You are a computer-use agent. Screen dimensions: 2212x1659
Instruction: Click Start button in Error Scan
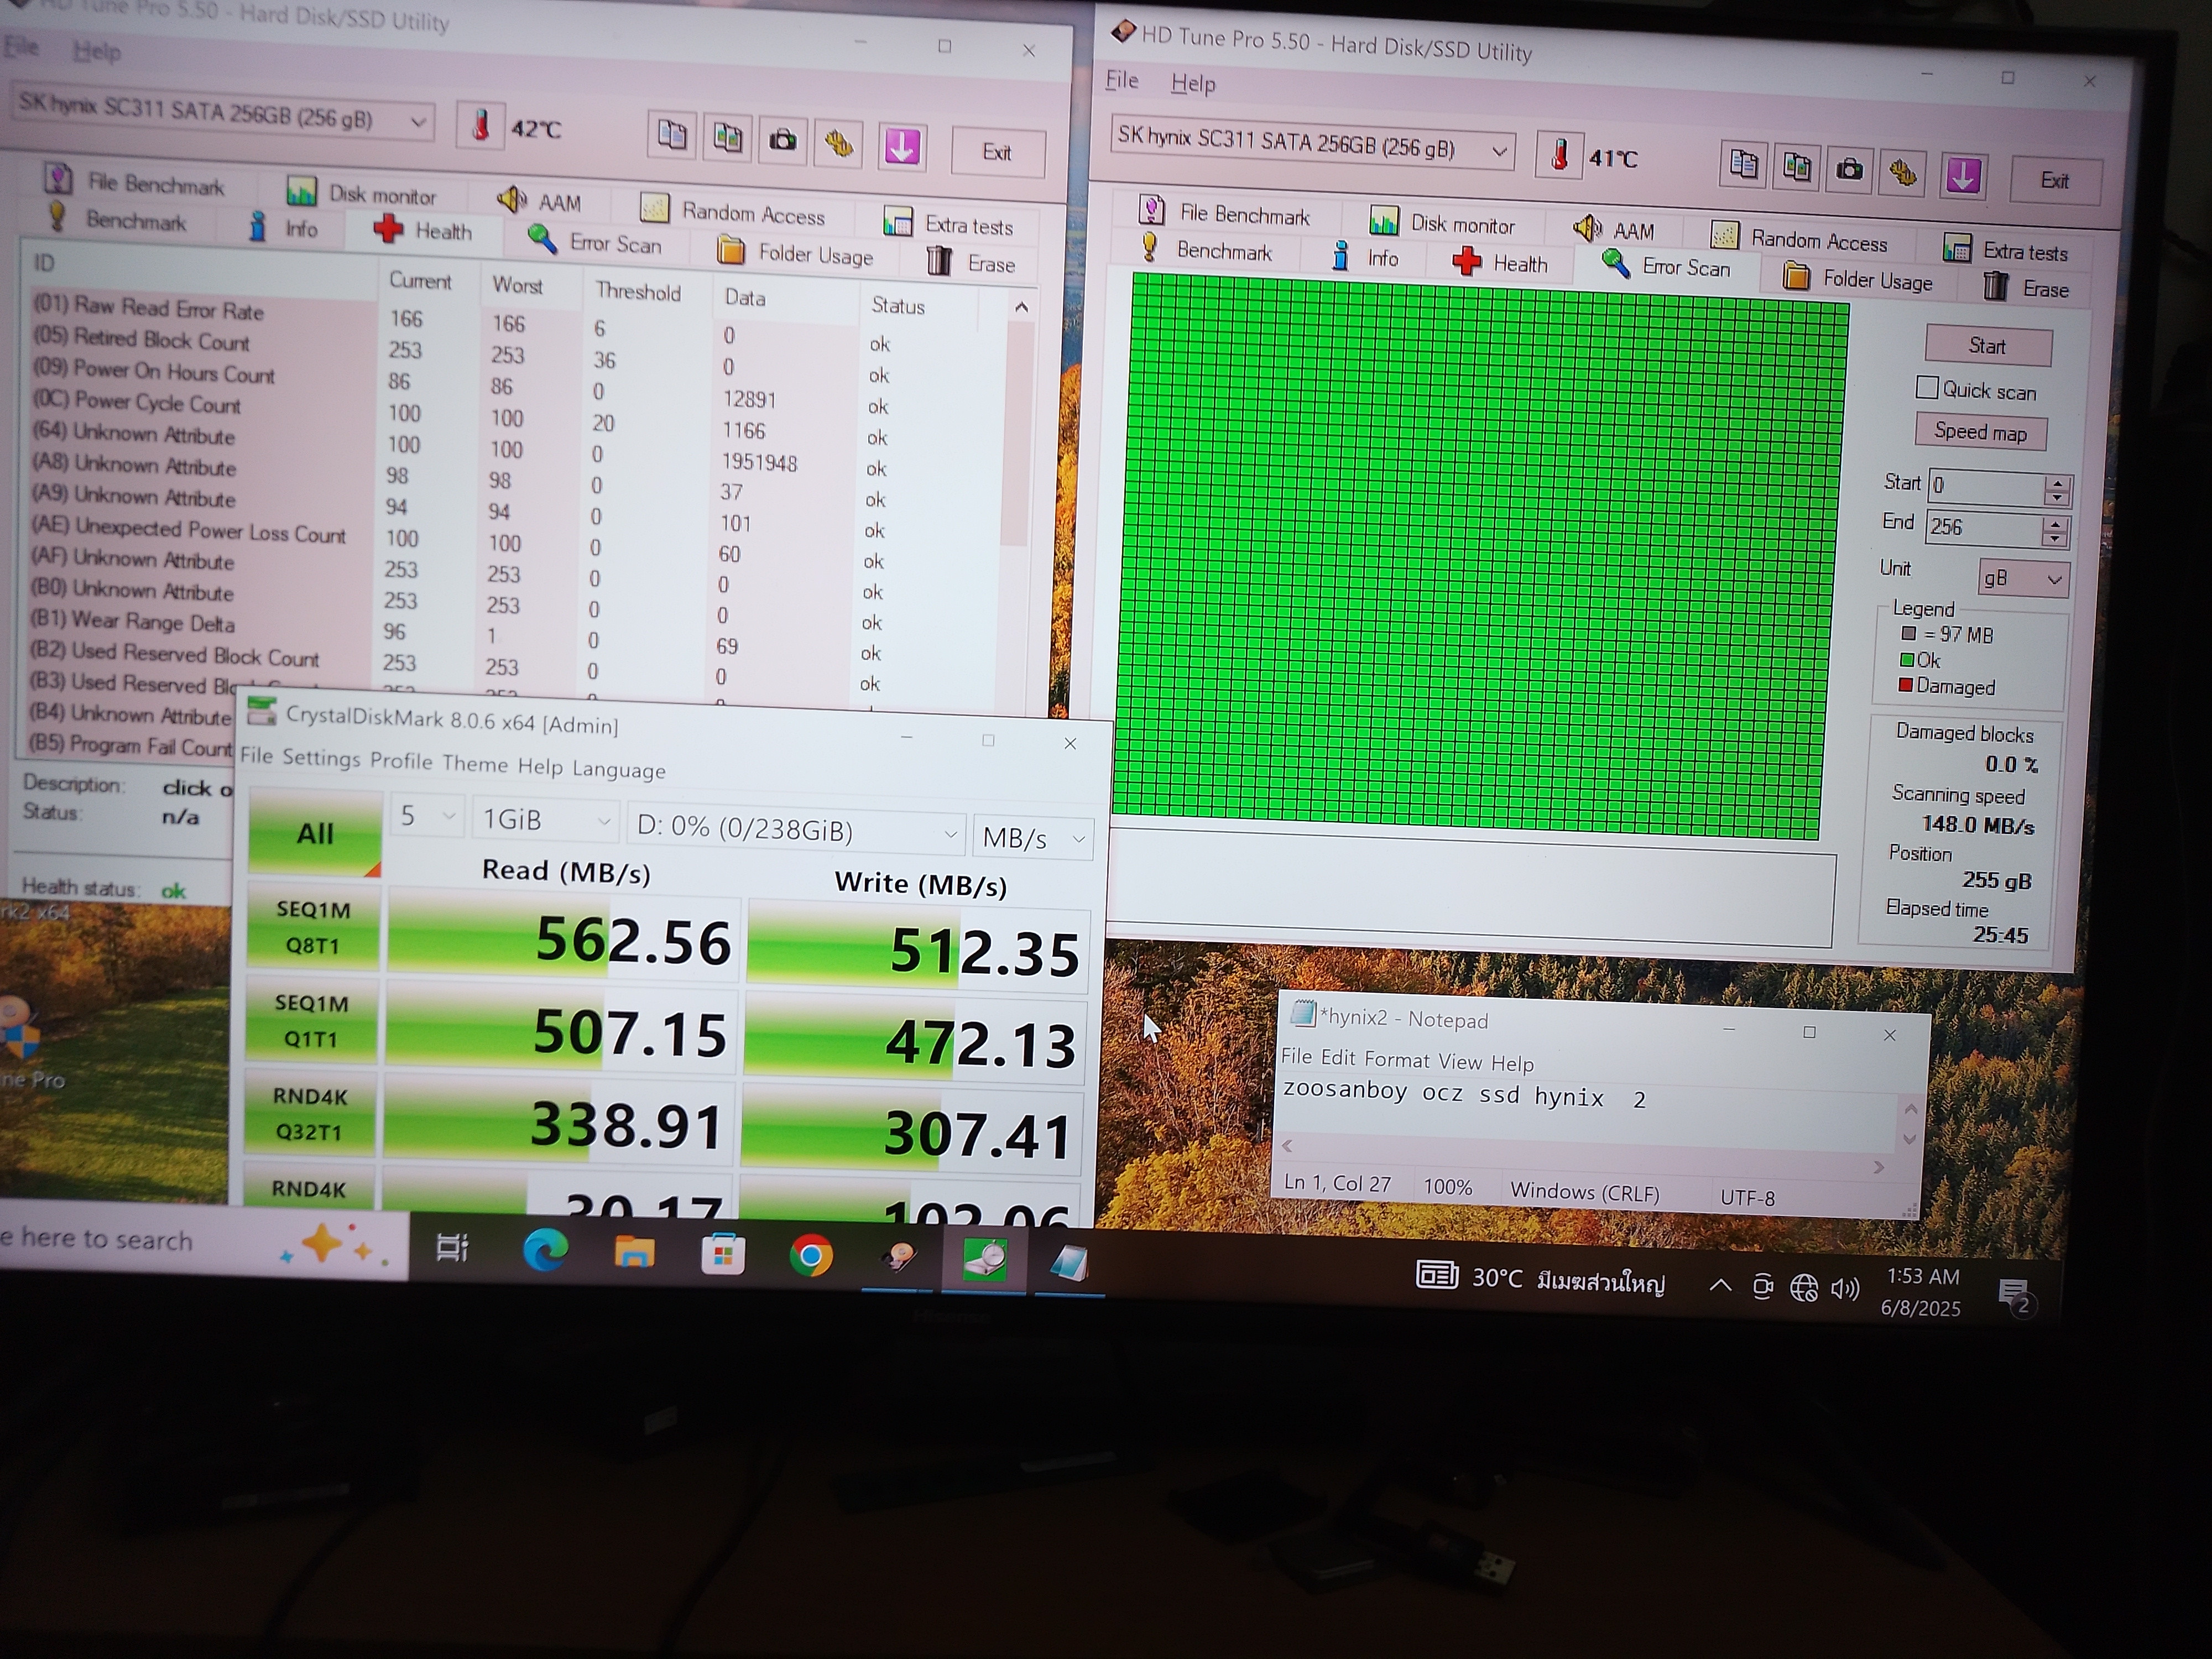[x=1988, y=346]
